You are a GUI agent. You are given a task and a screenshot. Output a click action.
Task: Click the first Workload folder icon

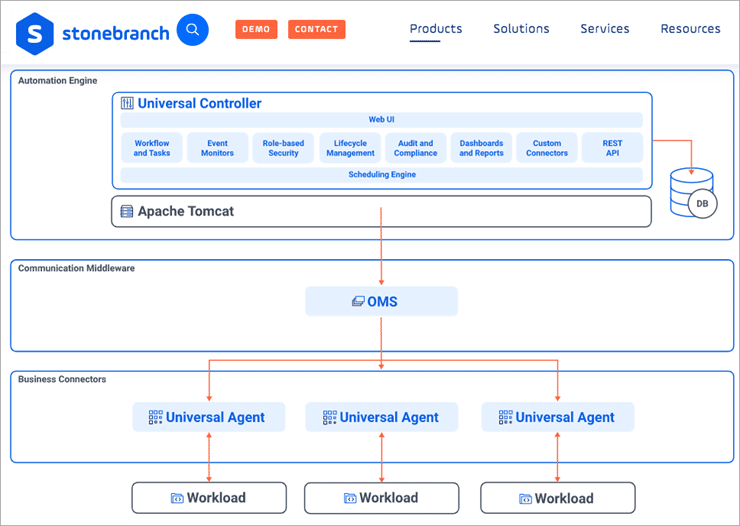tap(177, 498)
